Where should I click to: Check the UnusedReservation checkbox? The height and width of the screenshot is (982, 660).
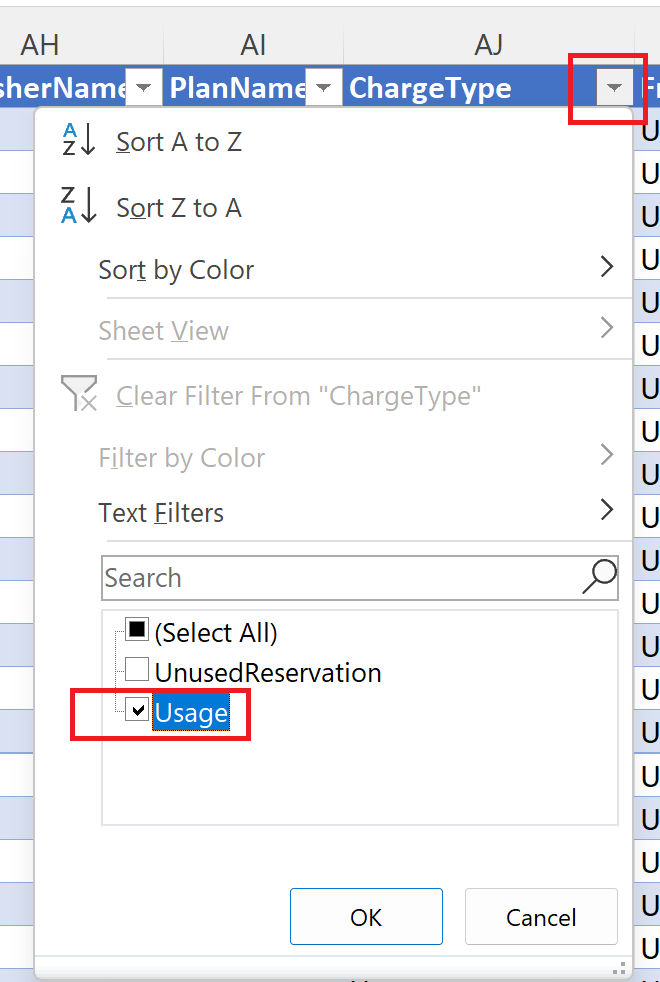(x=138, y=671)
